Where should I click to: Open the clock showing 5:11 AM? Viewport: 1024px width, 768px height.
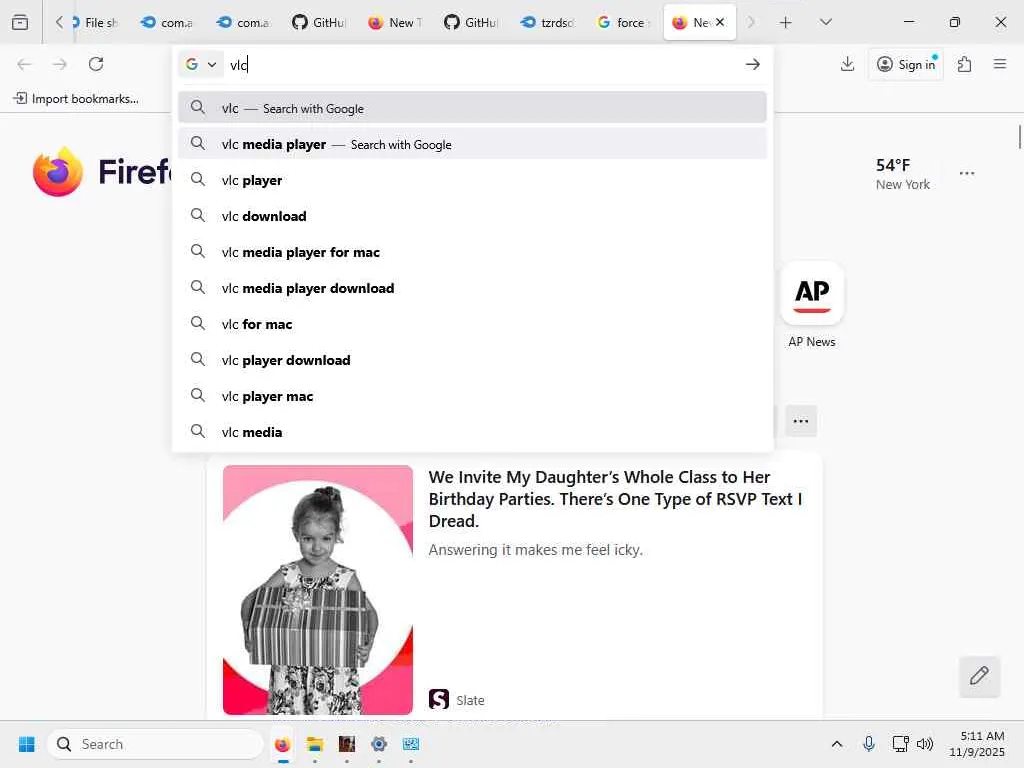pyautogui.click(x=978, y=744)
